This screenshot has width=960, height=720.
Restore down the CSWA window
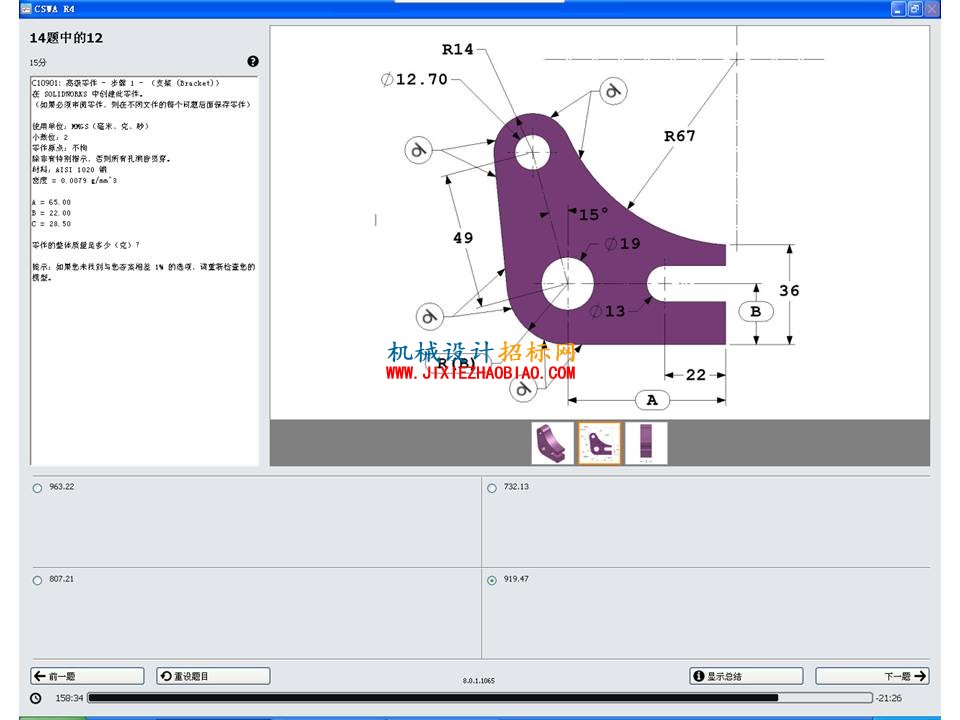(x=915, y=9)
